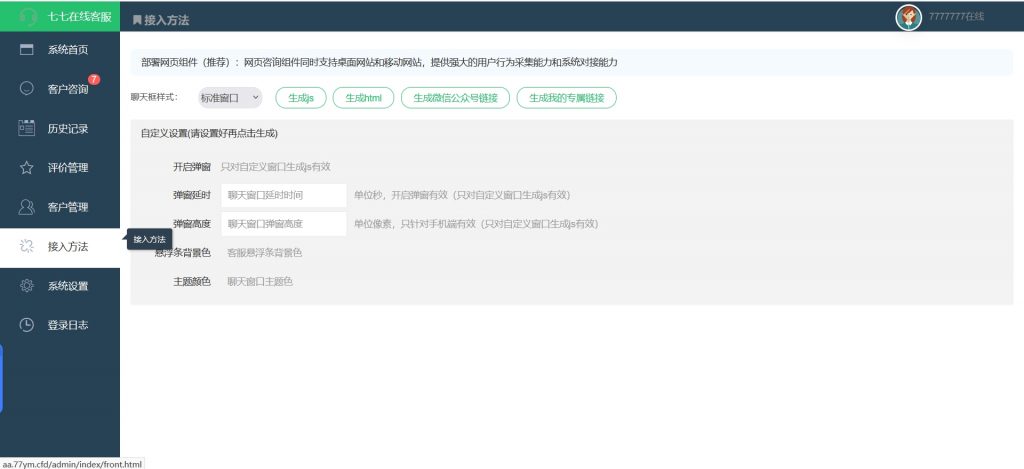The height and width of the screenshot is (469, 1024).
Task: Click the 接入方法 plug icon
Action: click(x=27, y=246)
